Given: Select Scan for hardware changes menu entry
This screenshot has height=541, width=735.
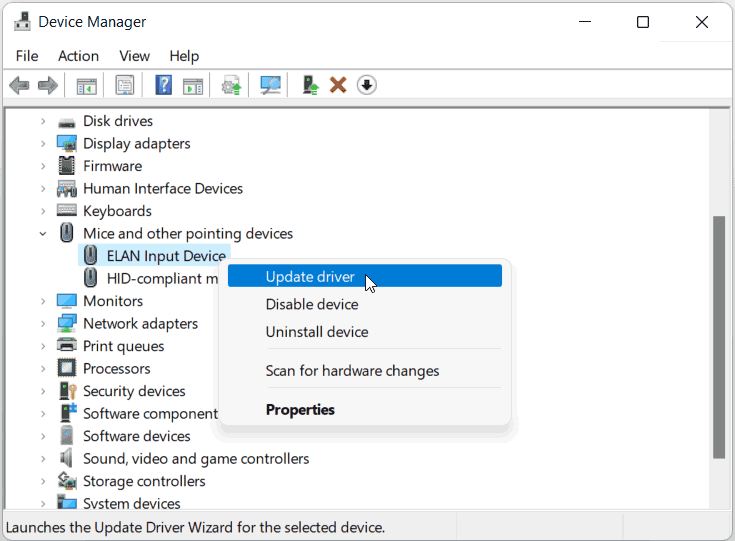Looking at the screenshot, I should point(365,371).
